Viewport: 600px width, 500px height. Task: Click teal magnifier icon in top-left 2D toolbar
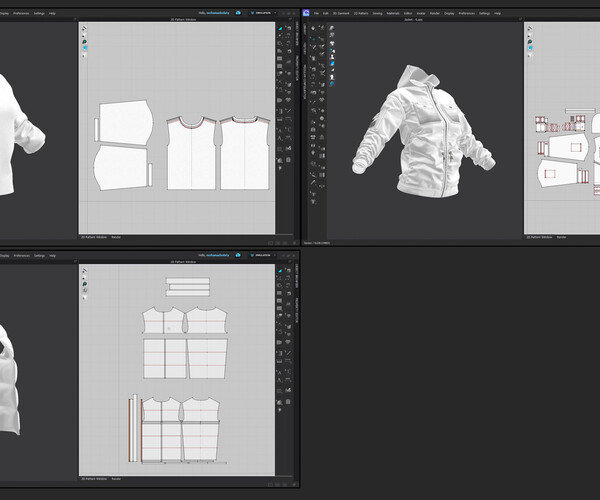[85, 41]
